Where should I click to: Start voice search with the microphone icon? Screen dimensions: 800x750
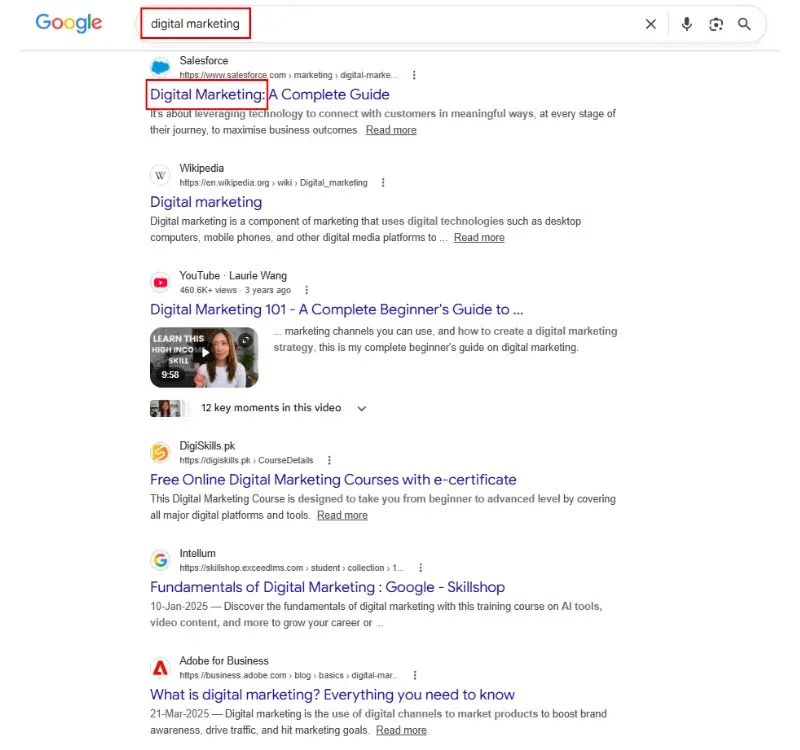tap(687, 24)
